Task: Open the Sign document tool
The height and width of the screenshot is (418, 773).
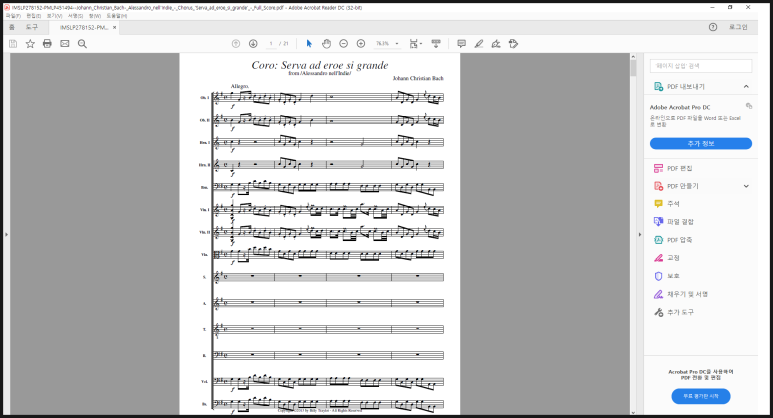Action: (496, 44)
